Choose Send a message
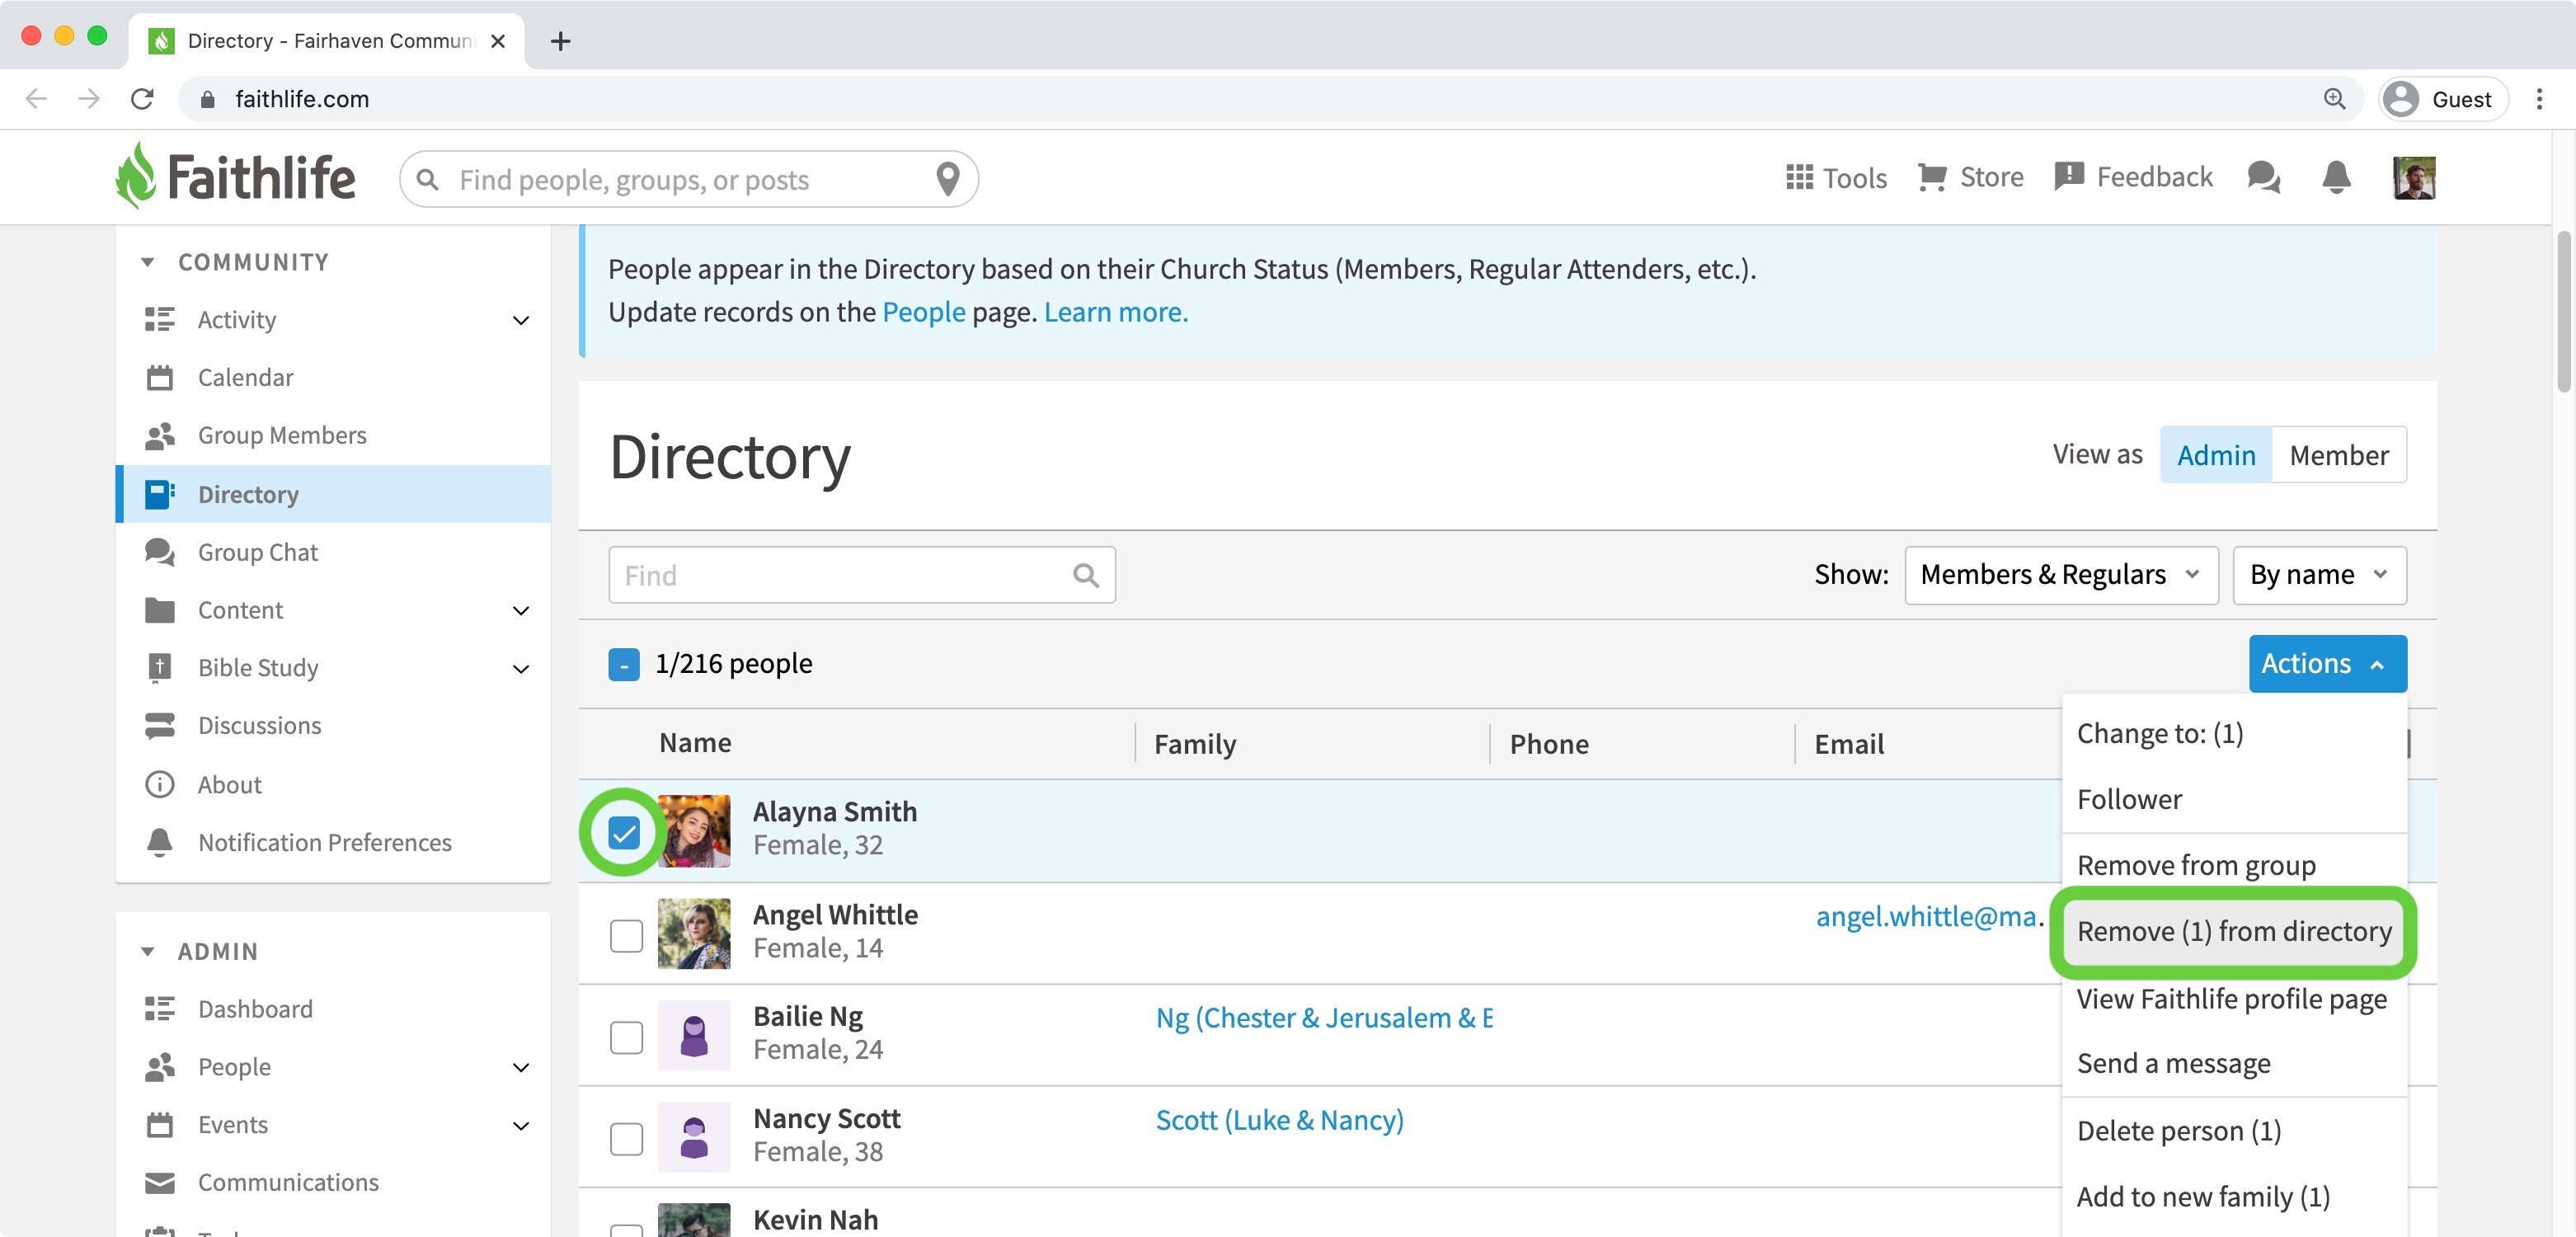This screenshot has width=2576, height=1237. click(2234, 1063)
